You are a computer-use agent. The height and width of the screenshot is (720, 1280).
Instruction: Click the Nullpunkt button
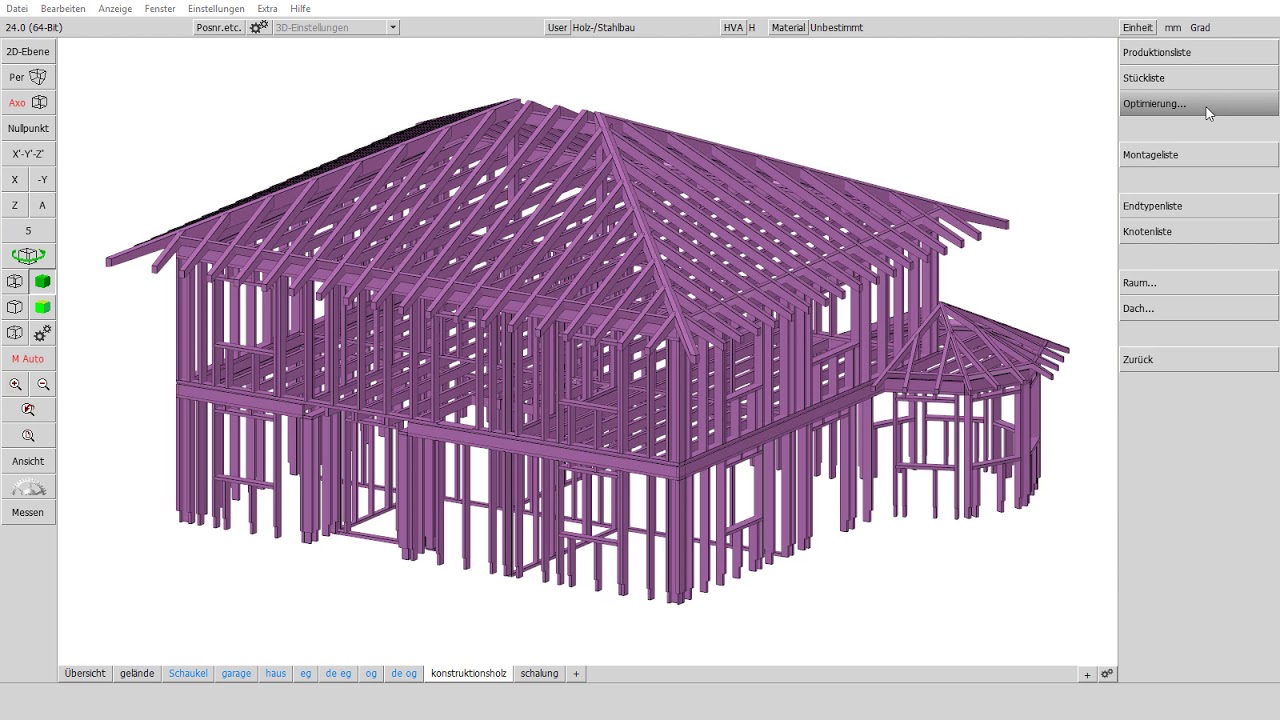(28, 128)
